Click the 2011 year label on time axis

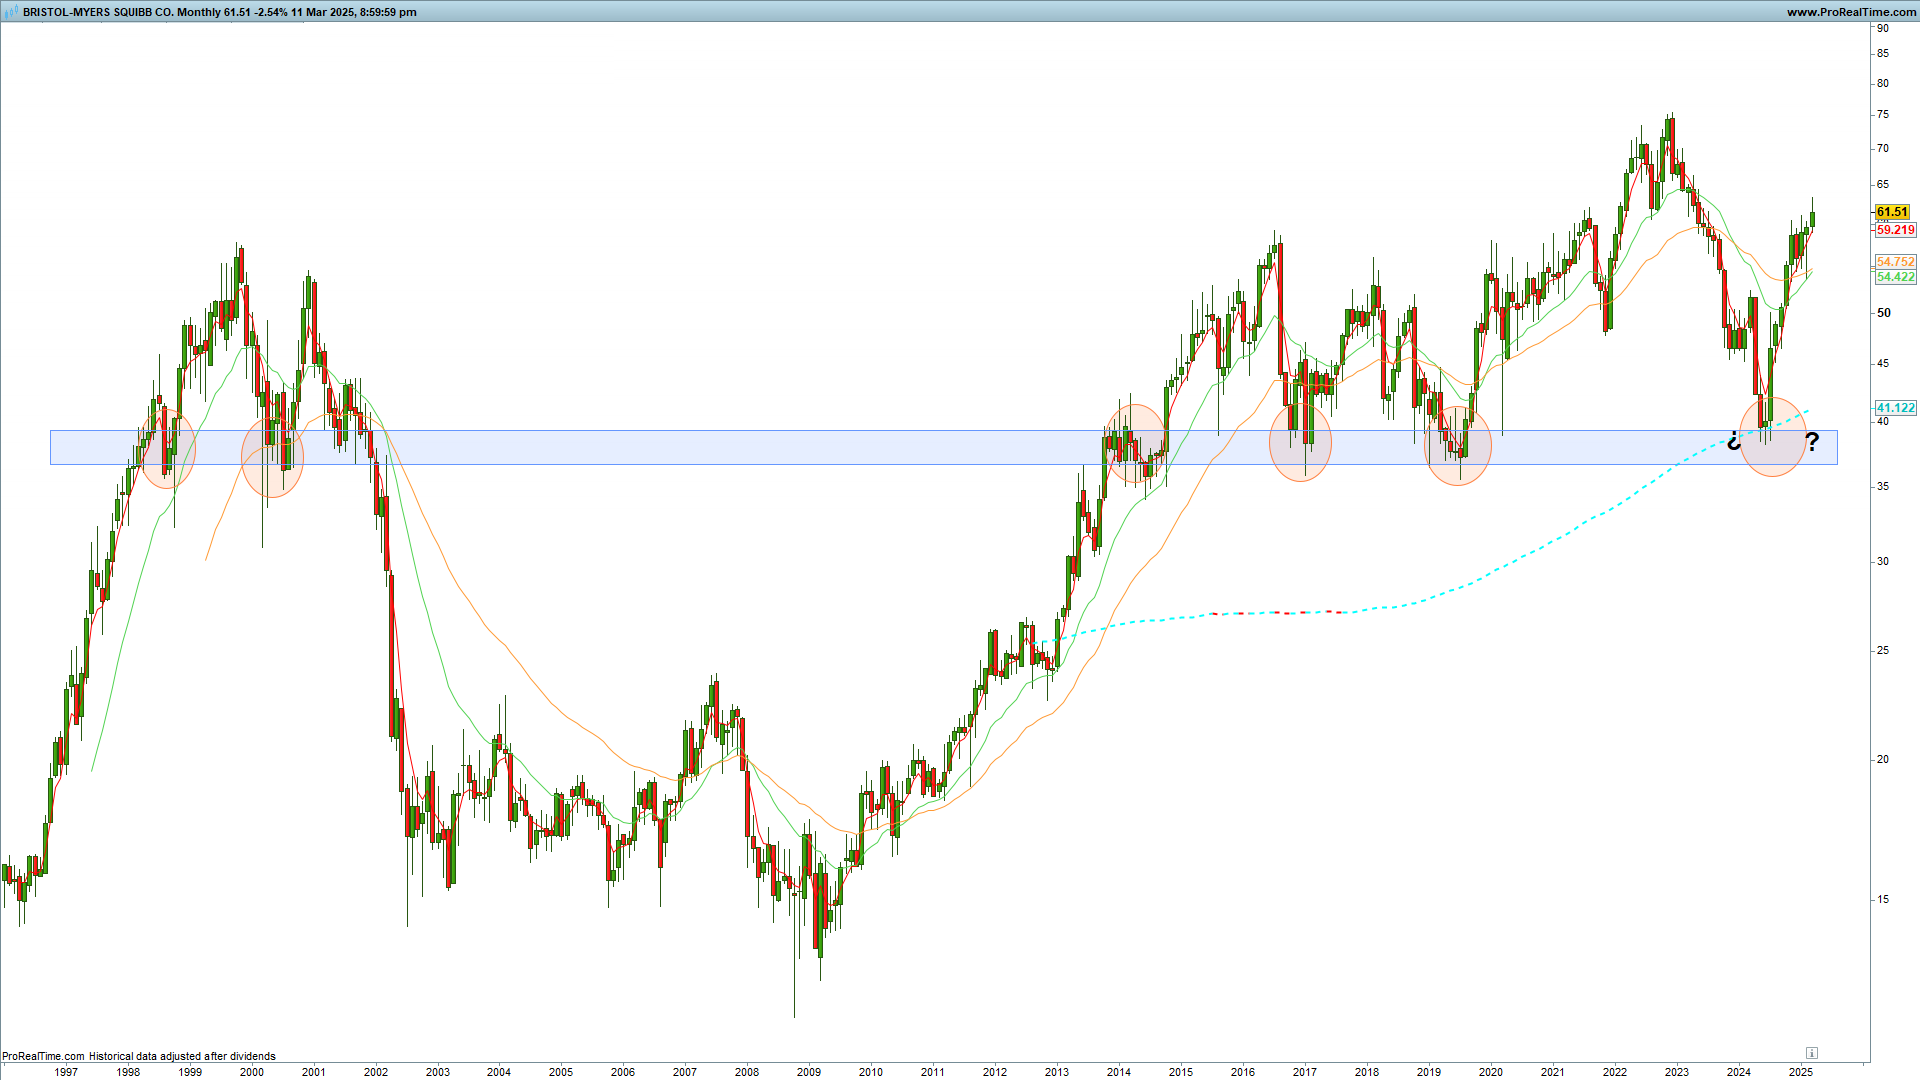coord(933,1072)
